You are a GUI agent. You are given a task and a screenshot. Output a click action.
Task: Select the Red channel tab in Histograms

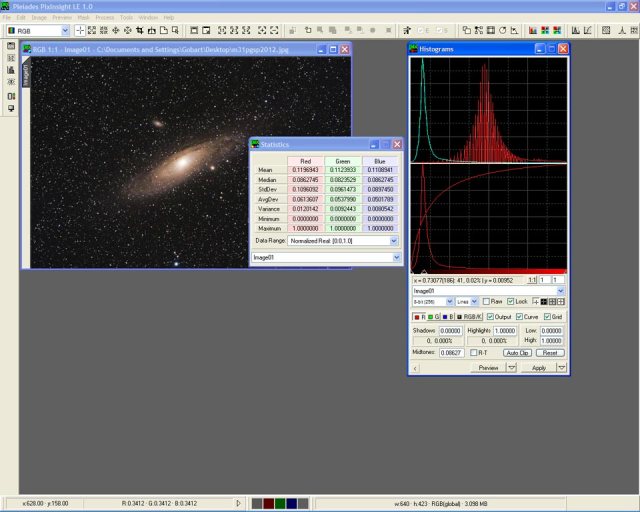(x=418, y=316)
